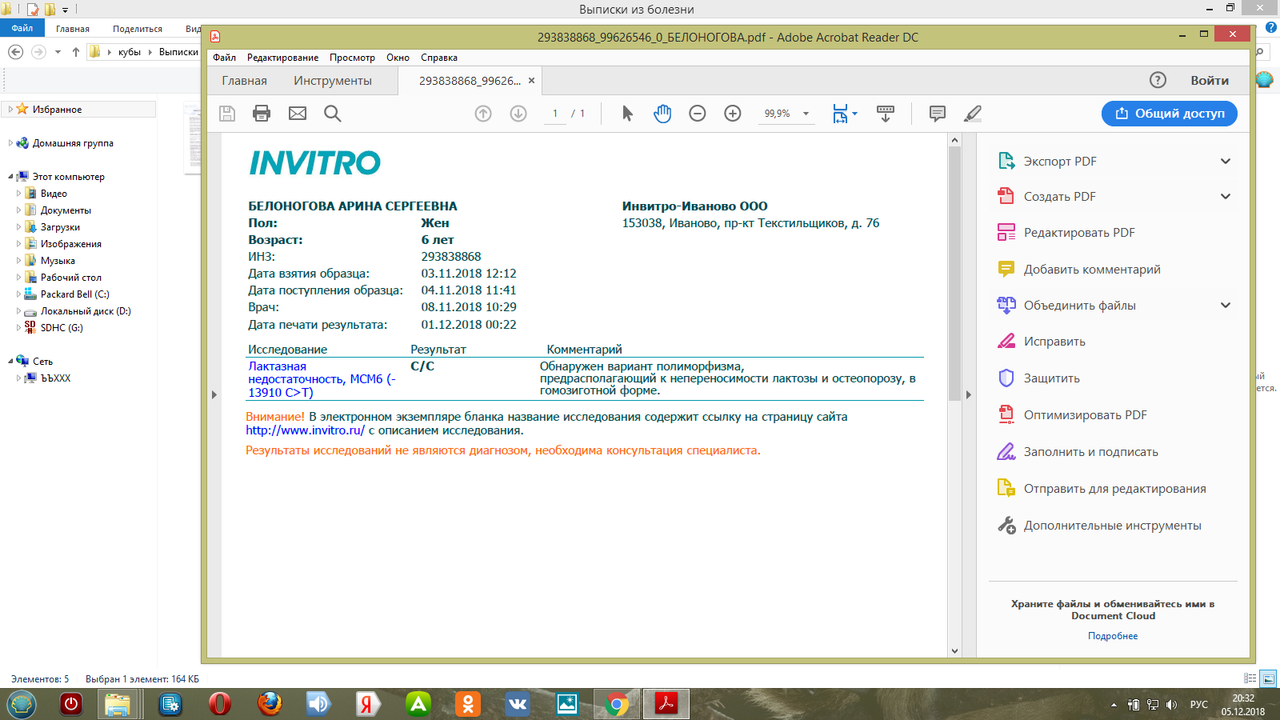Click the print file icon
The image size is (1280, 720).
(262, 113)
